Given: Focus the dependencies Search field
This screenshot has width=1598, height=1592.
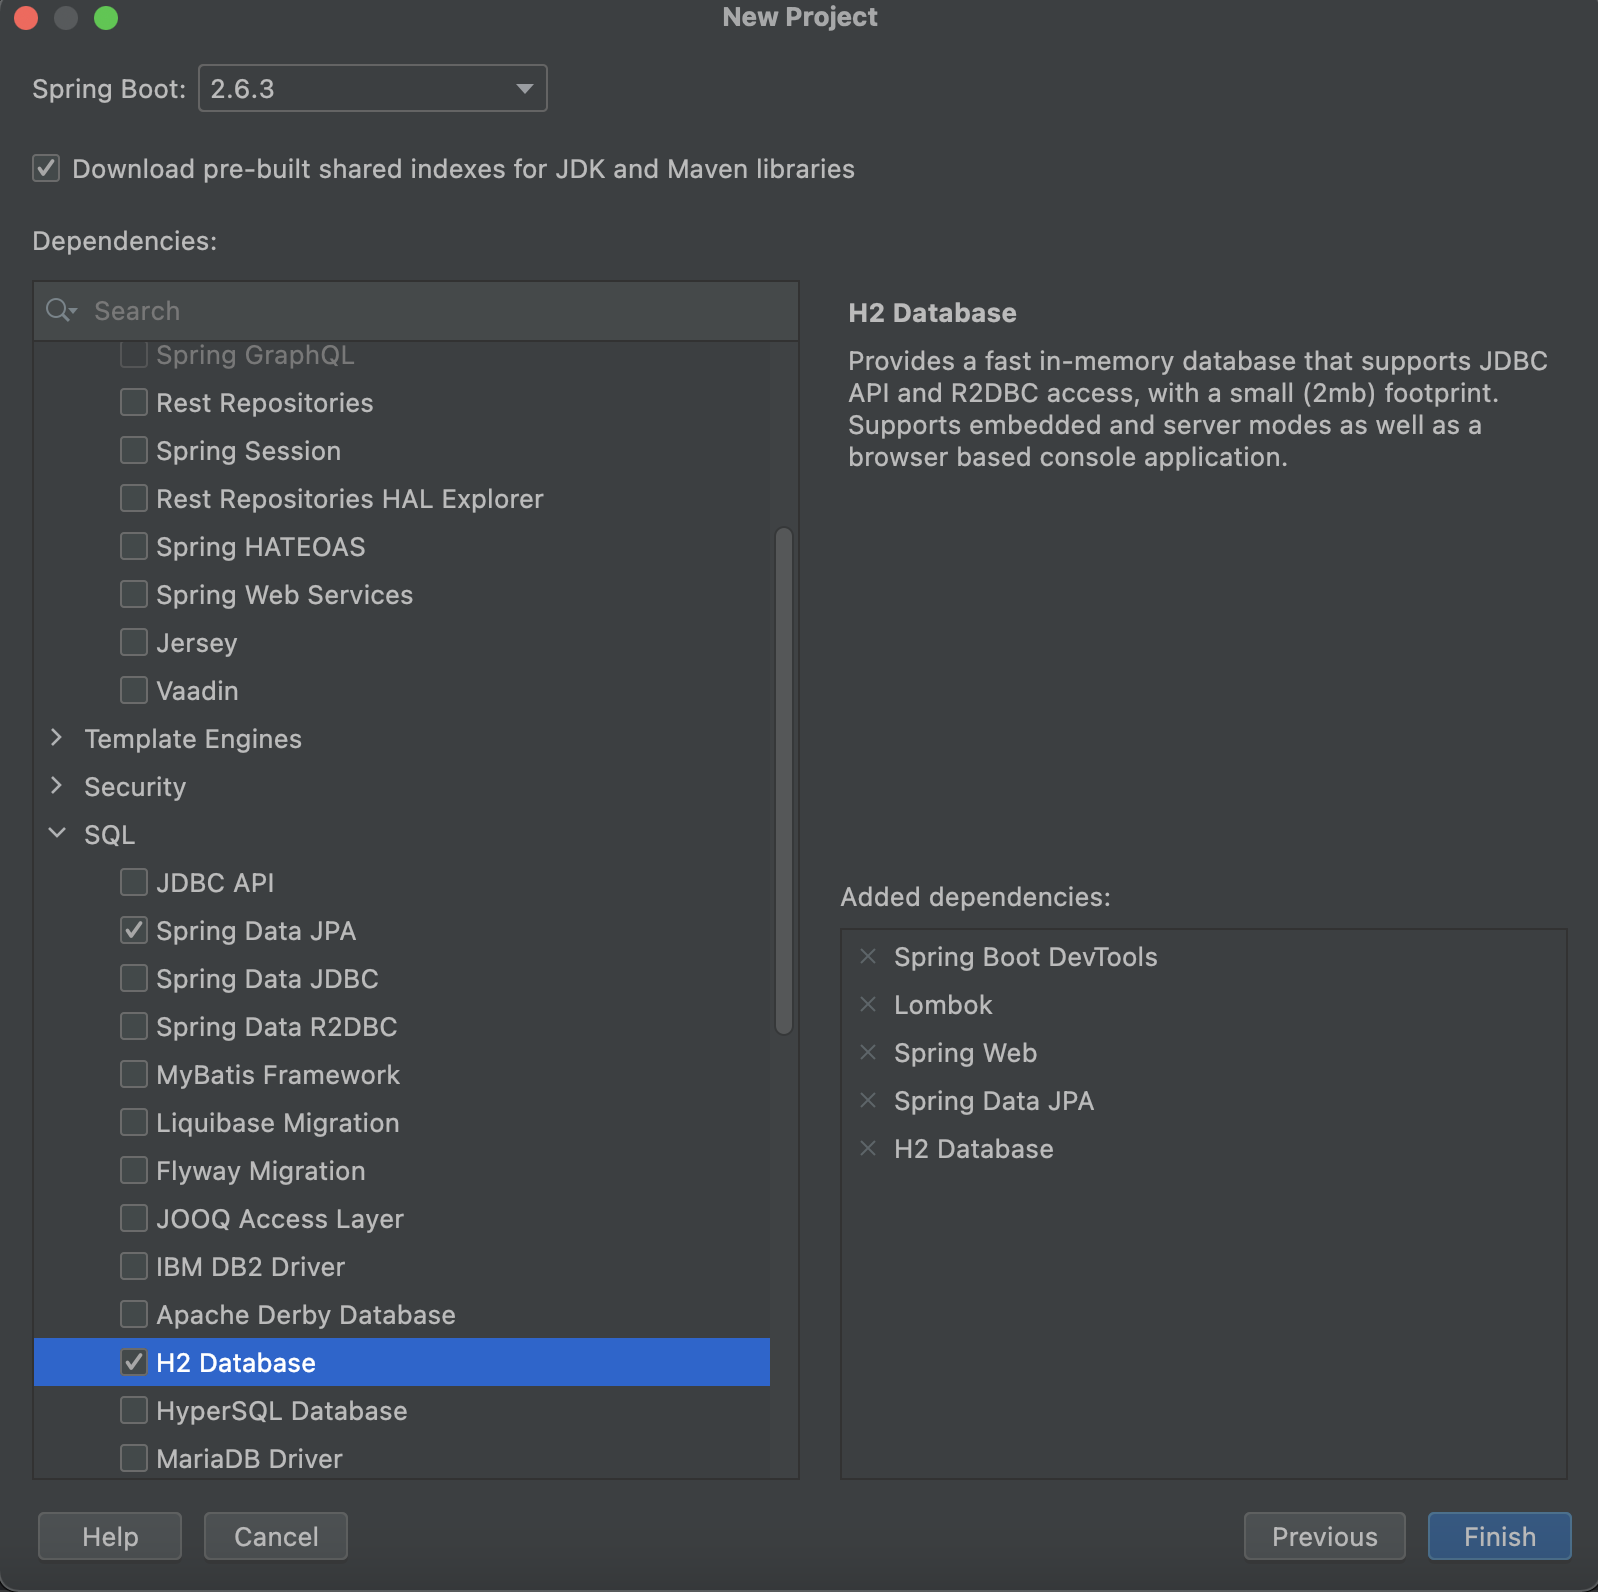Looking at the screenshot, I should pos(416,311).
